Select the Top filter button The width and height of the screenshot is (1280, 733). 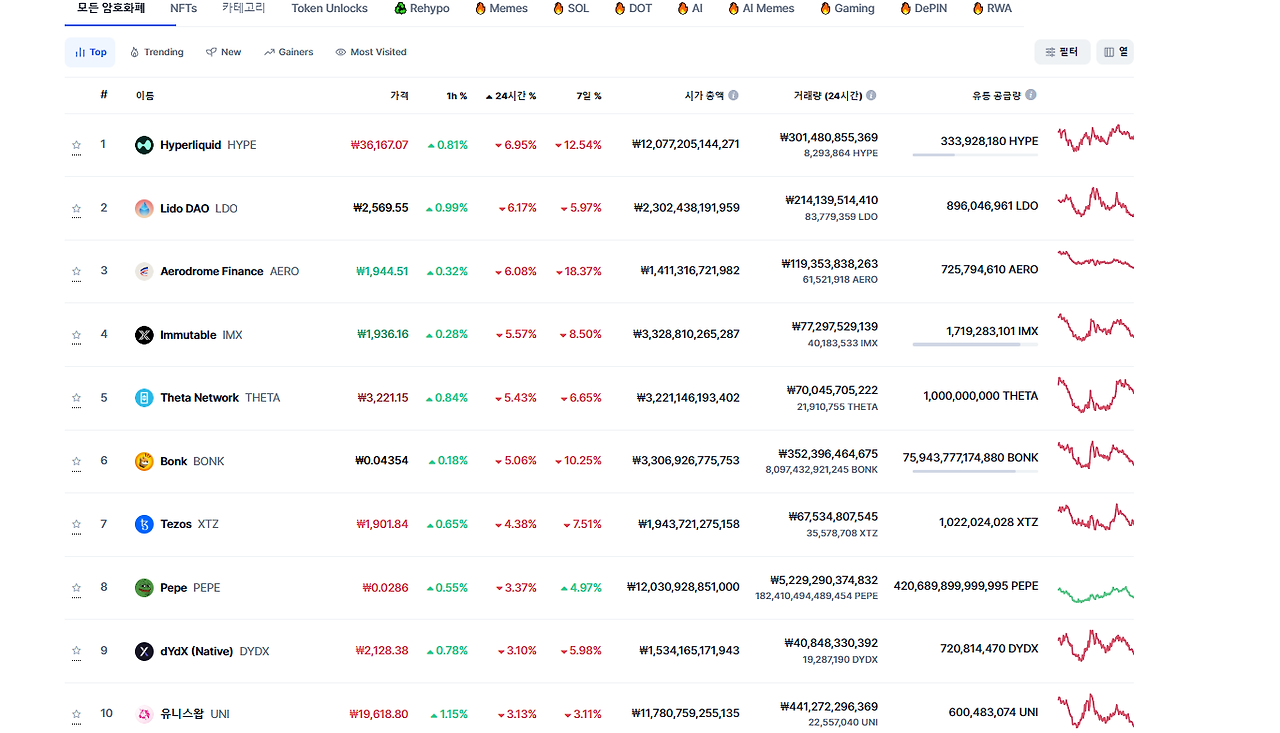coord(90,52)
